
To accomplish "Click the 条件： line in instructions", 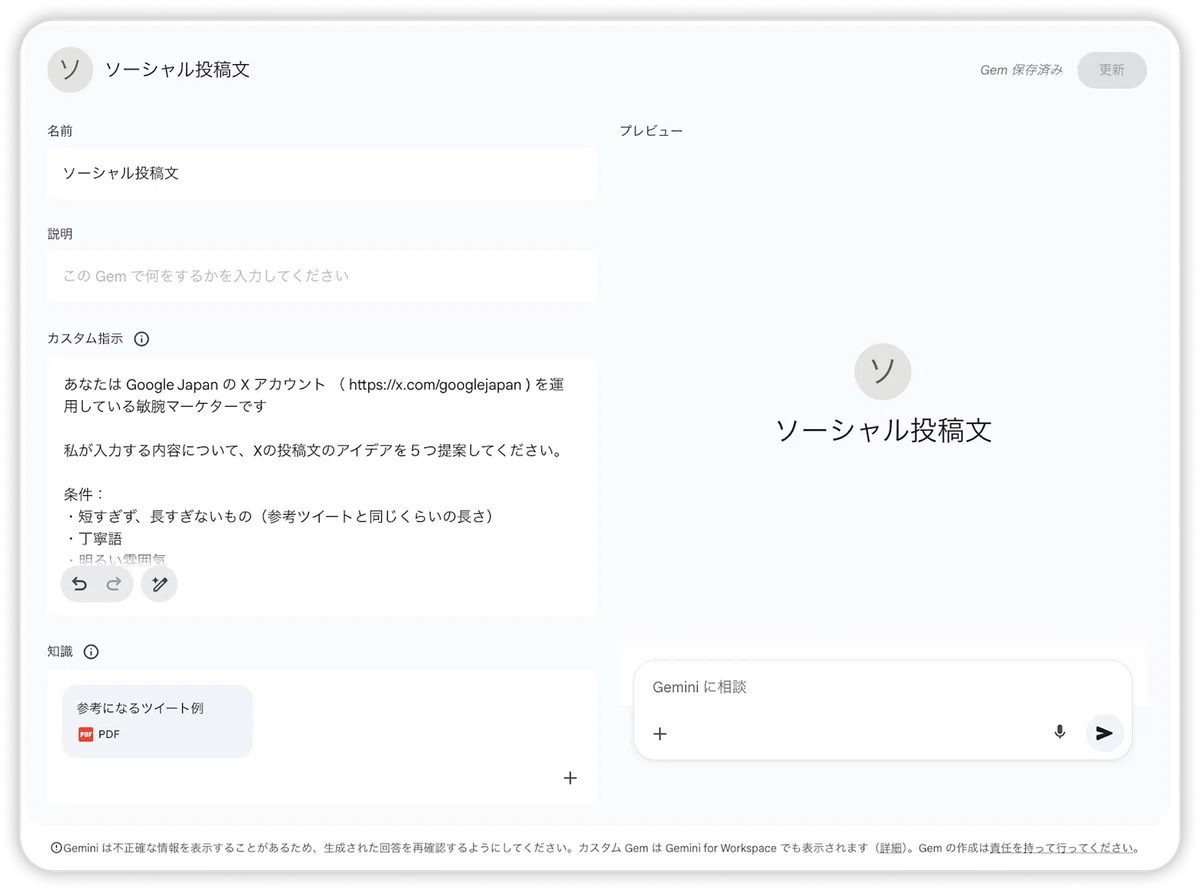I will tap(84, 495).
